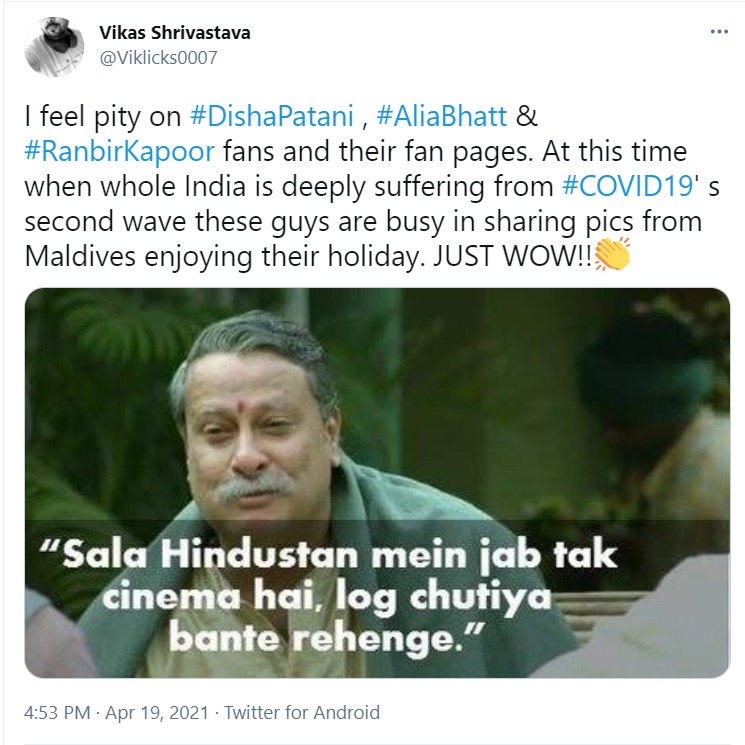Screen dimensions: 745x745
Task: Open Vikas Shrivastava's profile avatar
Action: coord(54,47)
